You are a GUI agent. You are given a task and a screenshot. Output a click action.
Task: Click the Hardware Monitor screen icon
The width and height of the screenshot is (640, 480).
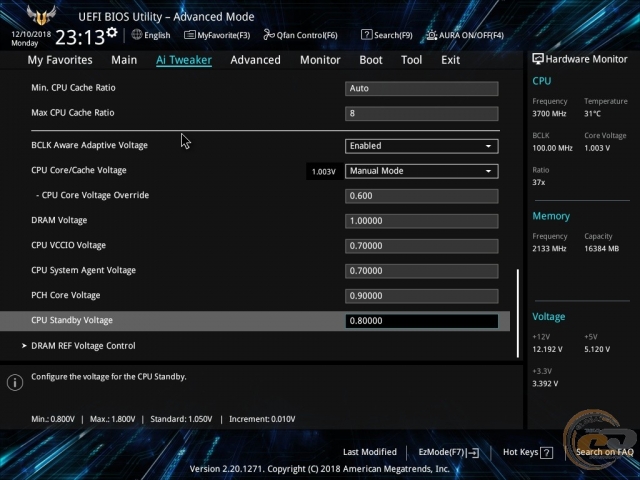coord(538,59)
